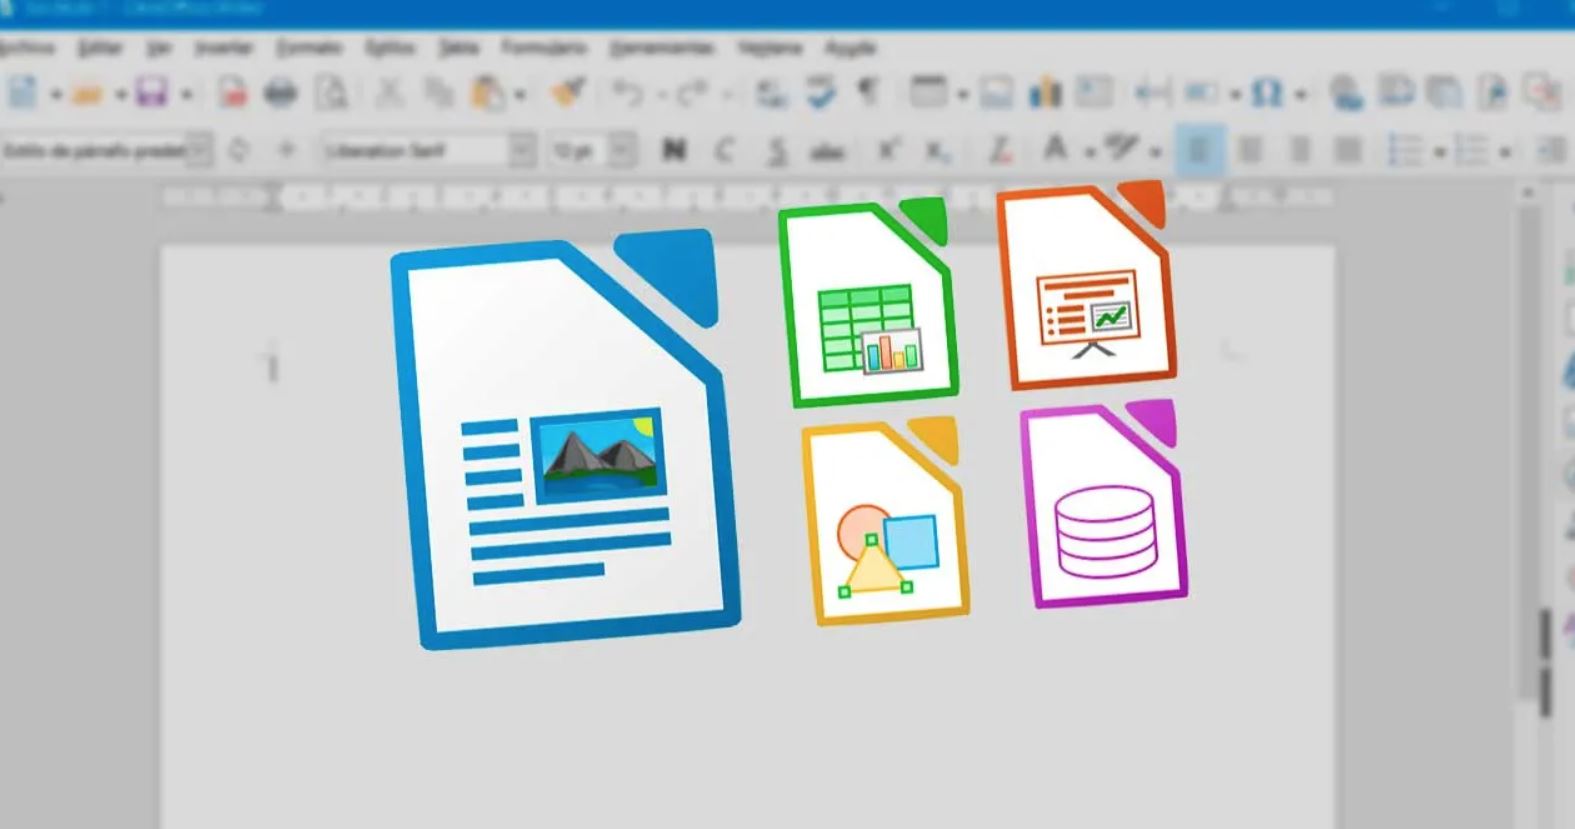Open the Tabla menu
The image size is (1575, 829).
tap(458, 47)
